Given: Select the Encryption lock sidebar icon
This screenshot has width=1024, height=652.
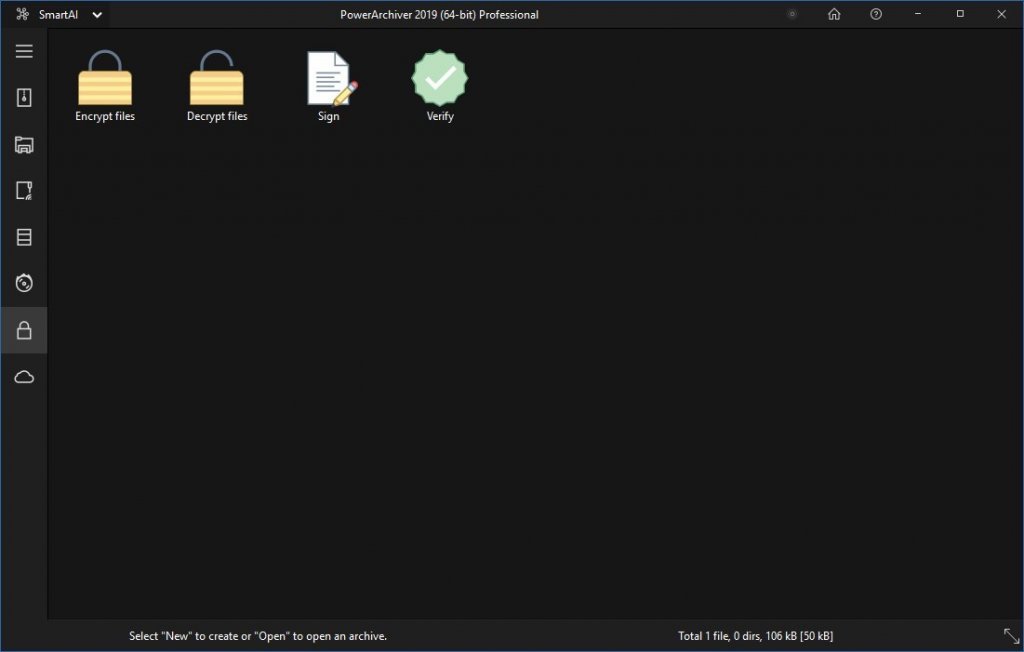Looking at the screenshot, I should coord(24,330).
